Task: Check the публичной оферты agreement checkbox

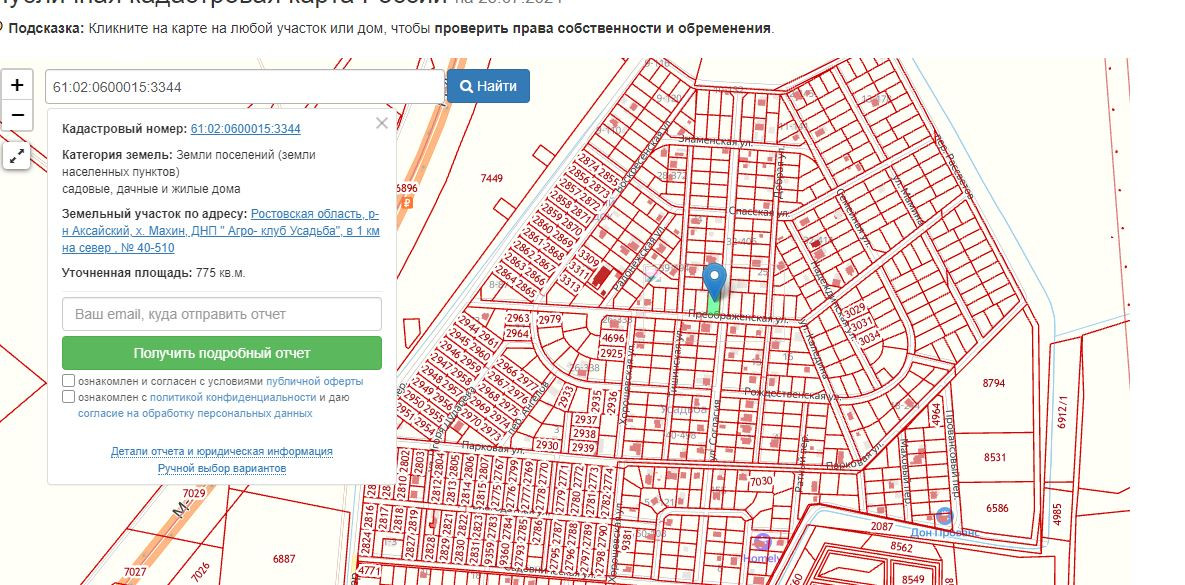Action: pyautogui.click(x=69, y=381)
